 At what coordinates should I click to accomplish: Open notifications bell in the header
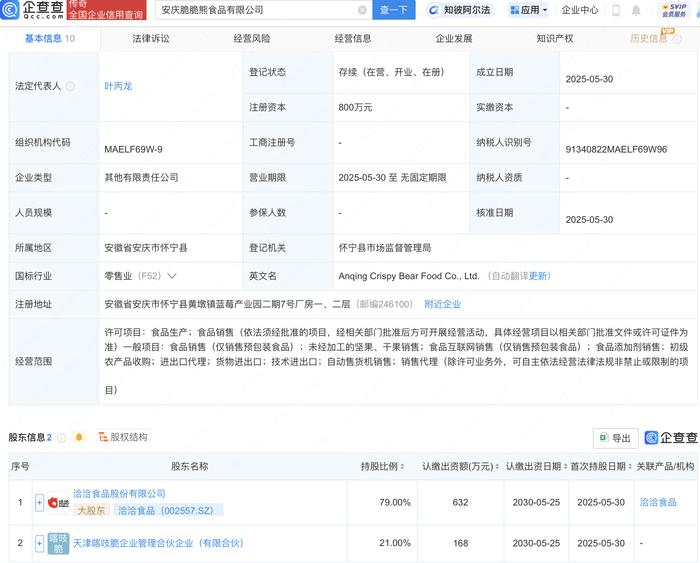point(636,10)
